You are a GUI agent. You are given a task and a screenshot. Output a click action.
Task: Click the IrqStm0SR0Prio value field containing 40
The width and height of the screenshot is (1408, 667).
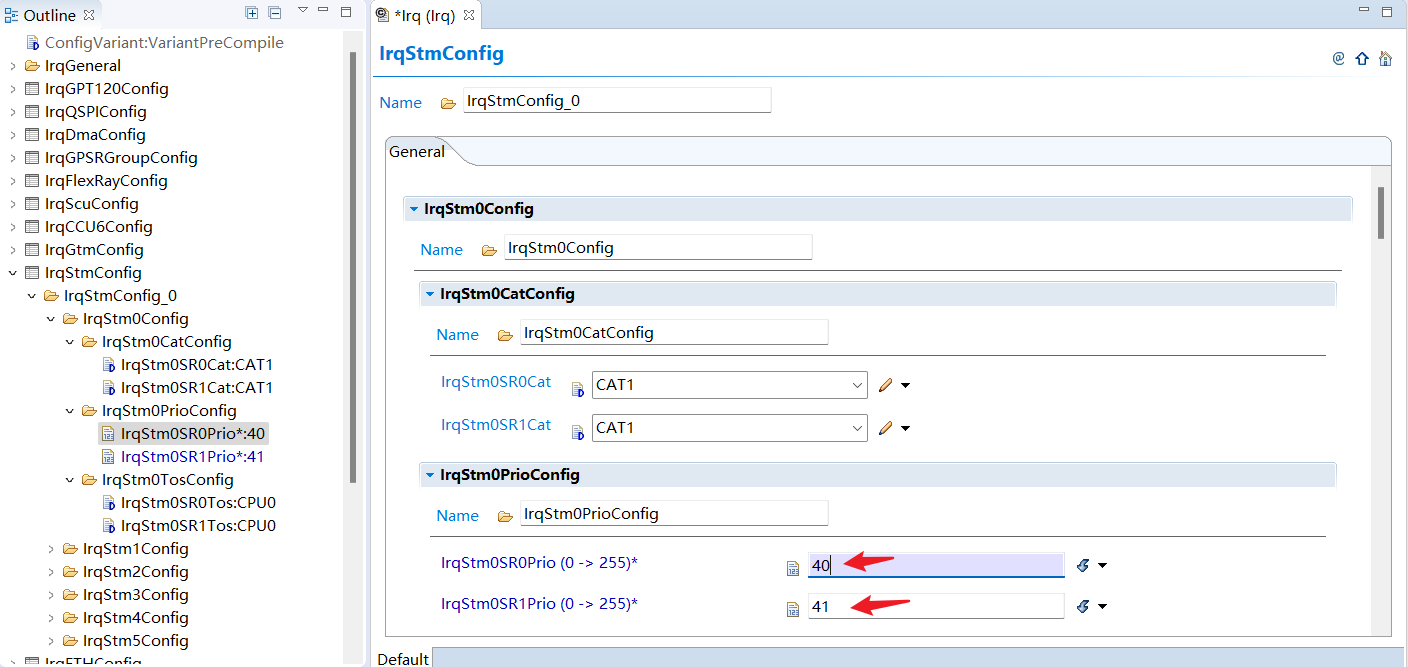pyautogui.click(x=936, y=565)
